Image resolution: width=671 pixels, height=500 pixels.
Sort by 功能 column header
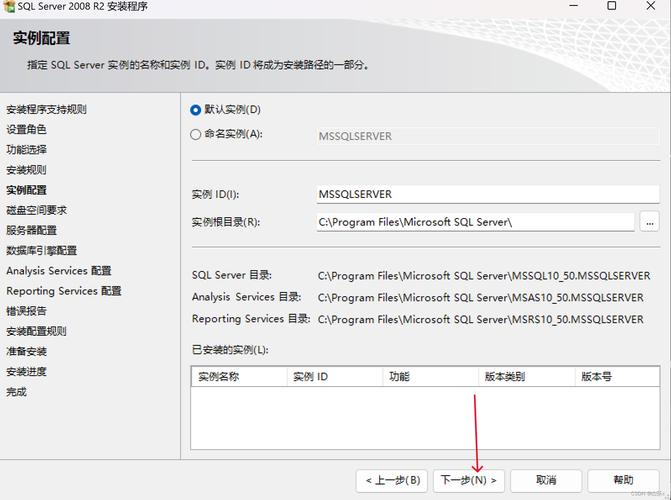coord(431,377)
